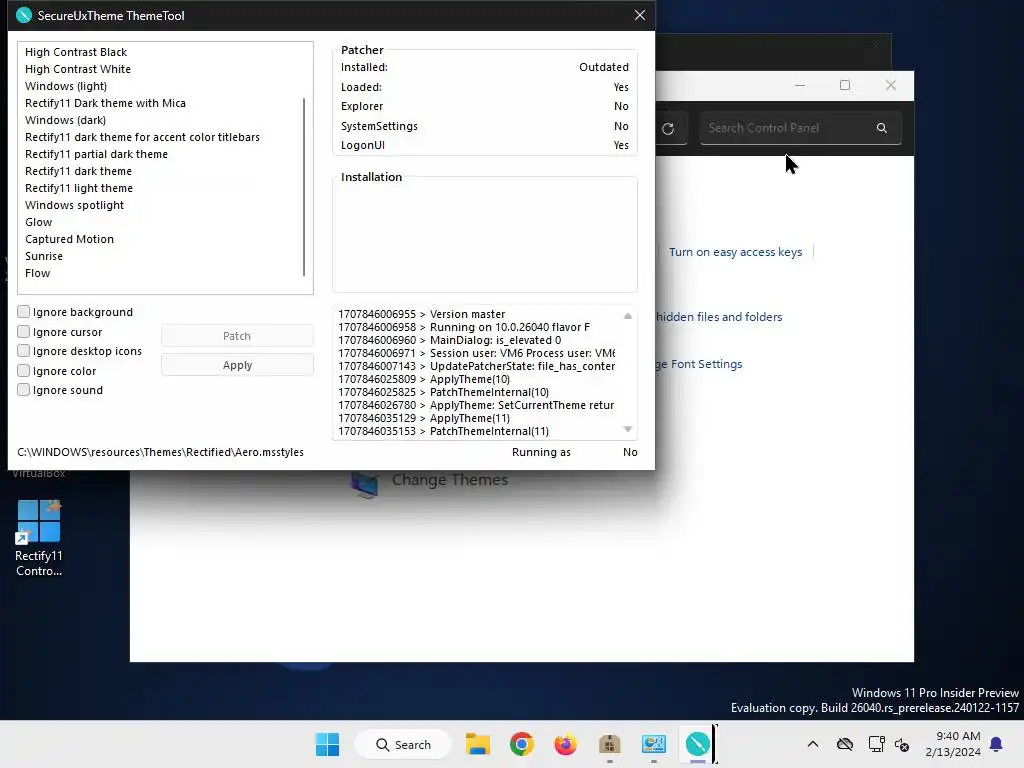Viewport: 1024px width, 768px height.
Task: Open Change Themes link text
Action: tap(449, 479)
